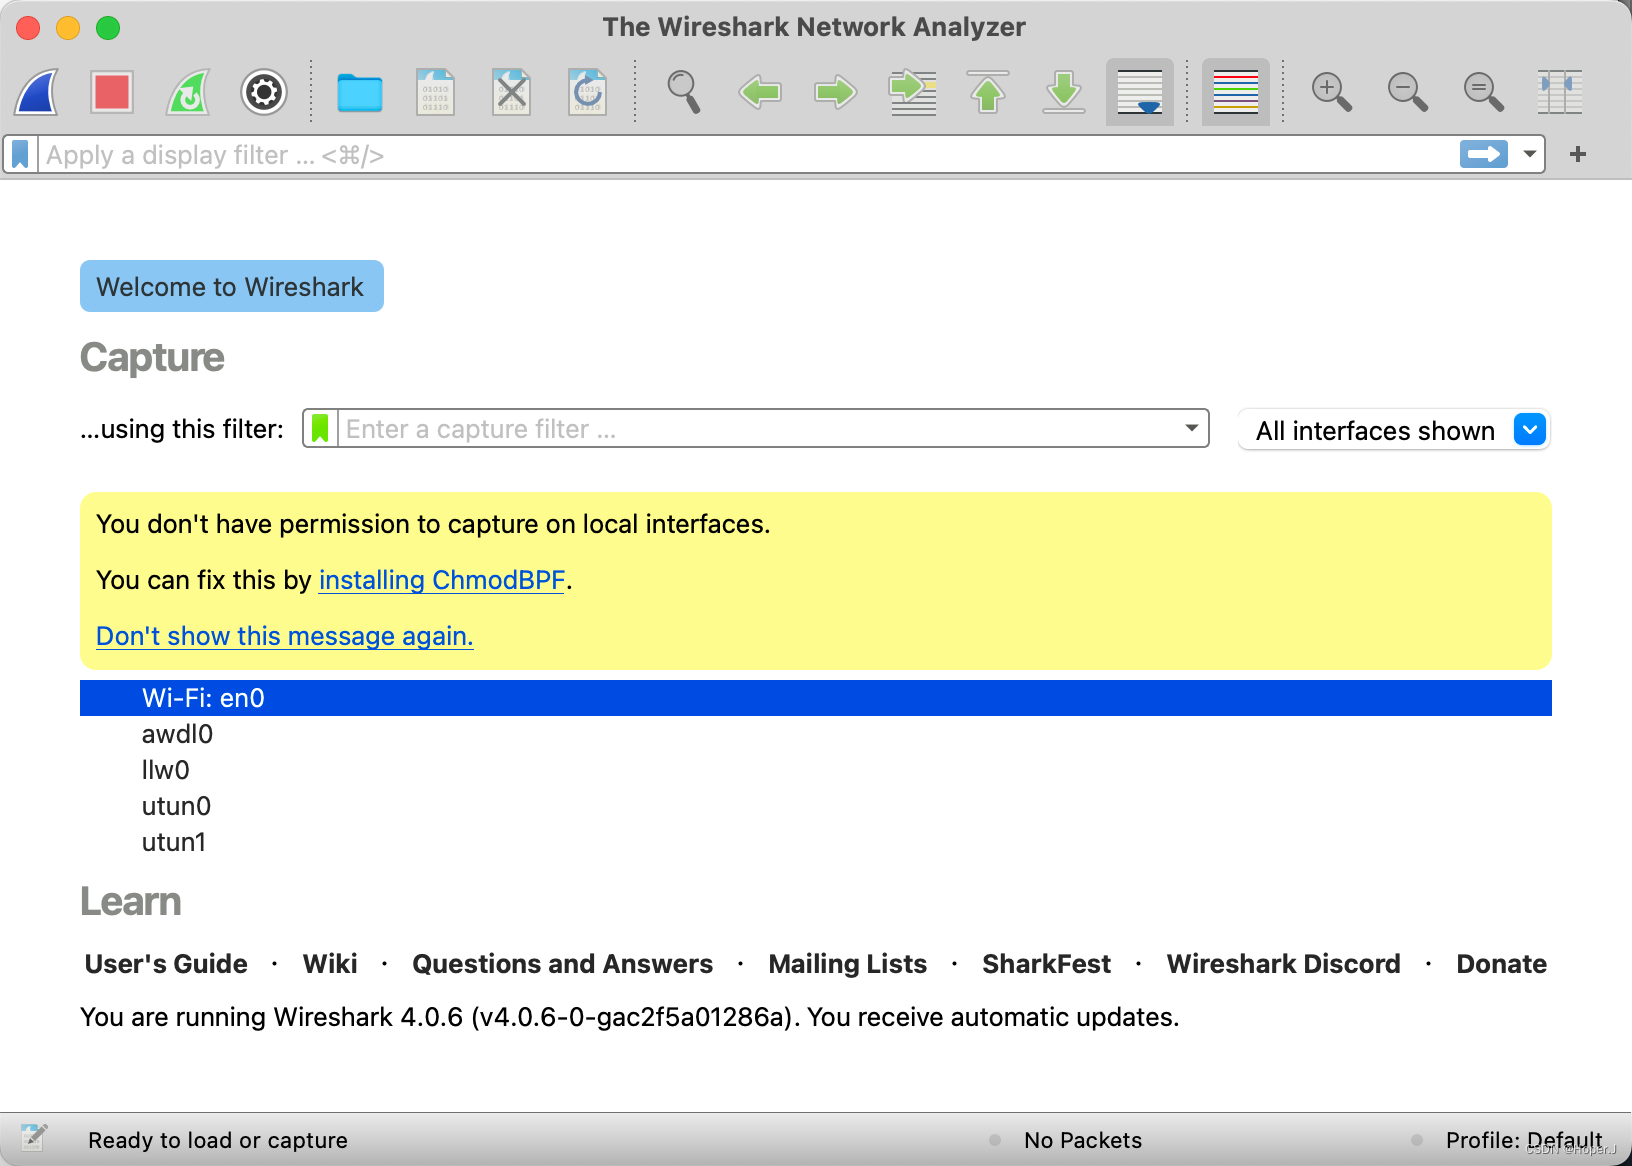Add a display filter button with plus

[x=1578, y=154]
